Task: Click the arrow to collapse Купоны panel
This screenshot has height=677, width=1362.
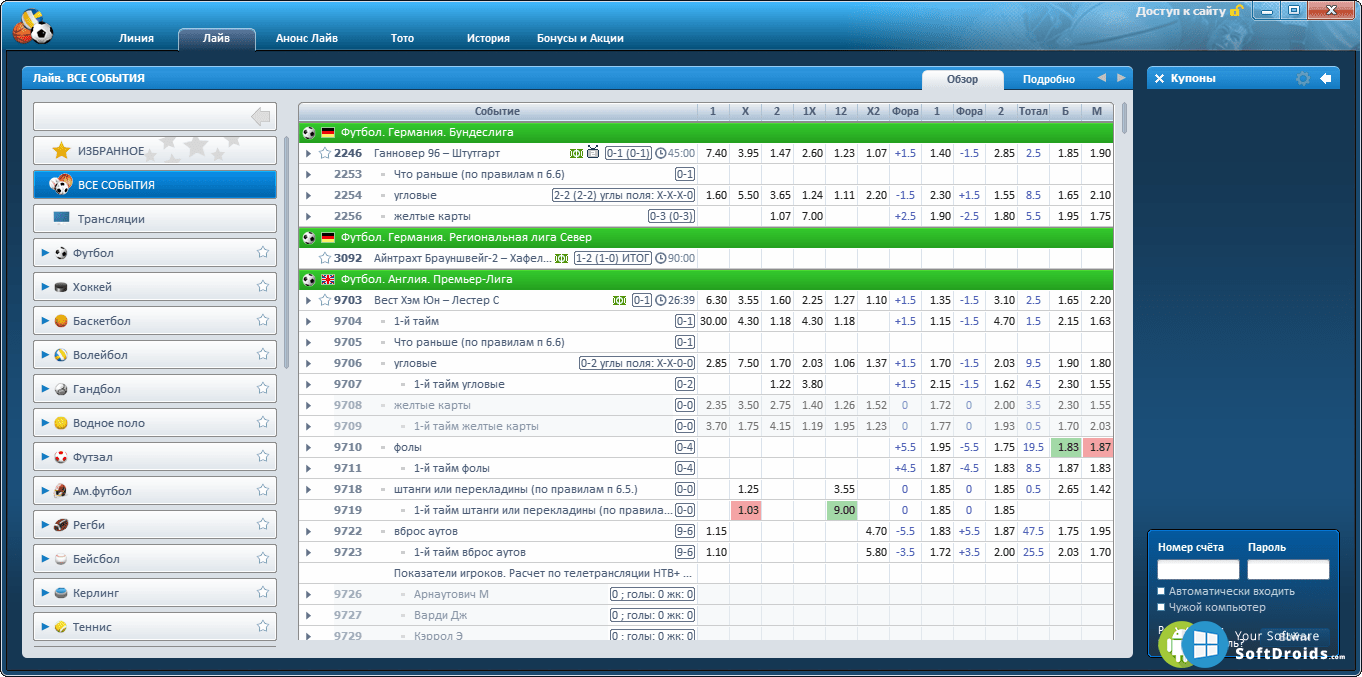Action: coord(1326,79)
